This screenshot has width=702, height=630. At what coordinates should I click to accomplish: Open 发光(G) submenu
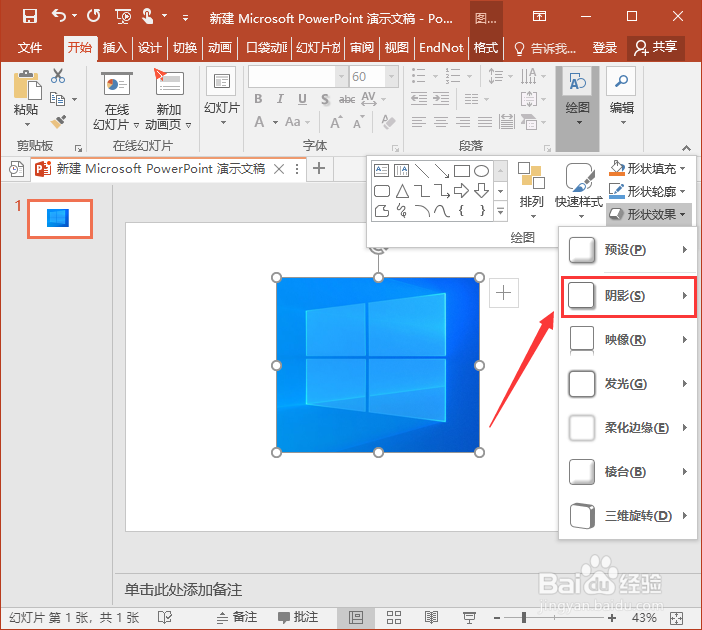pos(629,384)
